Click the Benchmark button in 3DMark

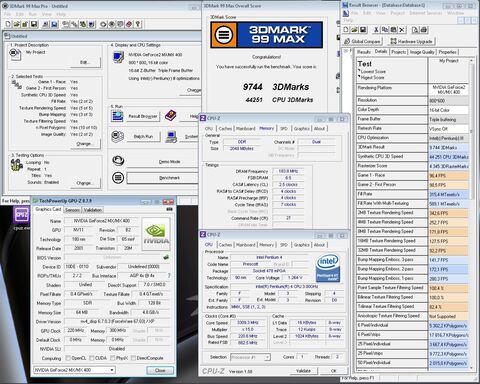click(163, 178)
